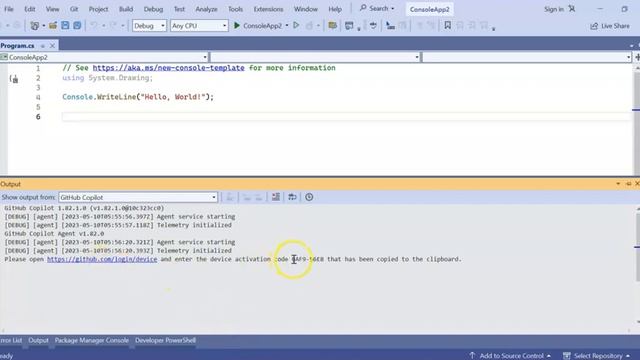
Task: Click the Save toolbar icon
Action: [x=65, y=26]
